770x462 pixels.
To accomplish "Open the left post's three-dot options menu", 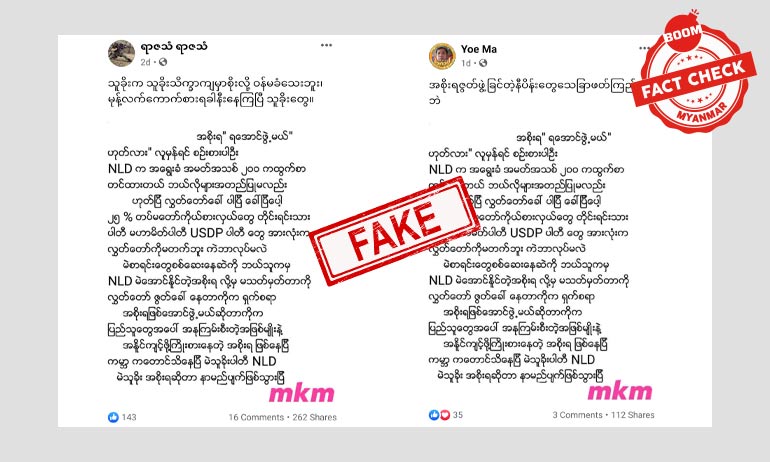I will click(327, 45).
